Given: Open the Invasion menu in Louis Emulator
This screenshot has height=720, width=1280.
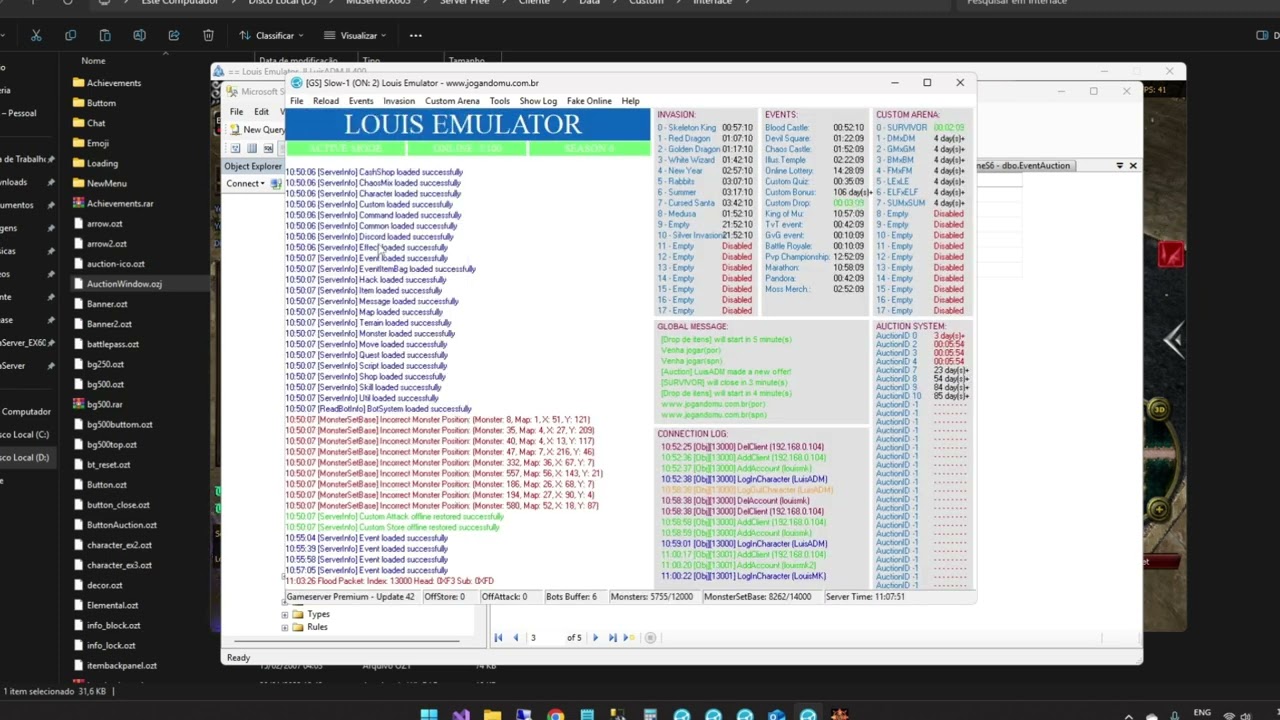Looking at the screenshot, I should tap(398, 101).
